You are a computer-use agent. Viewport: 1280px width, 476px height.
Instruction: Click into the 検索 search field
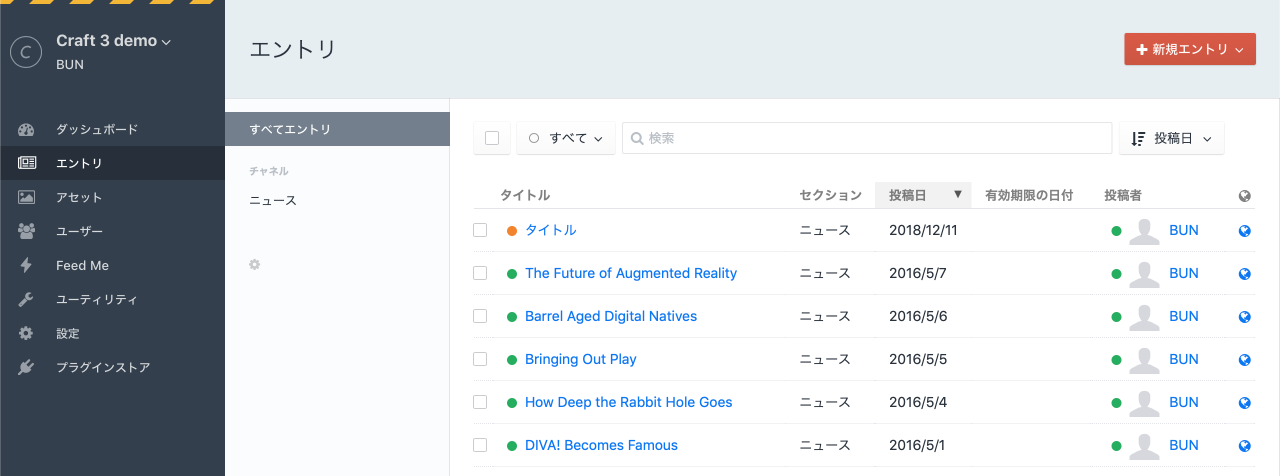(867, 138)
